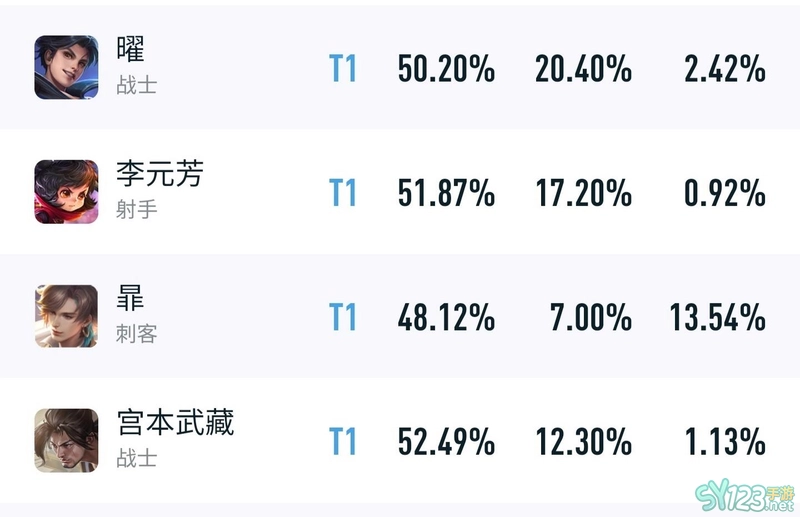Click 13.54% ban rate value

click(x=717, y=317)
